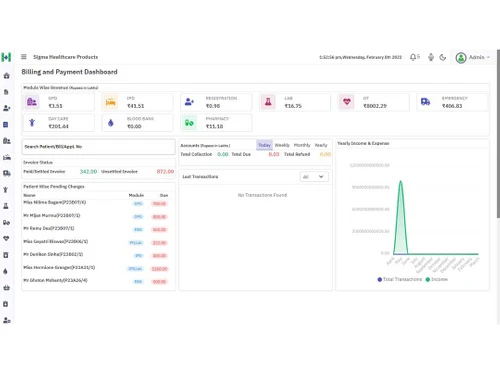Click the green income peak in chart
This screenshot has width=500, height=375.
tap(401, 182)
